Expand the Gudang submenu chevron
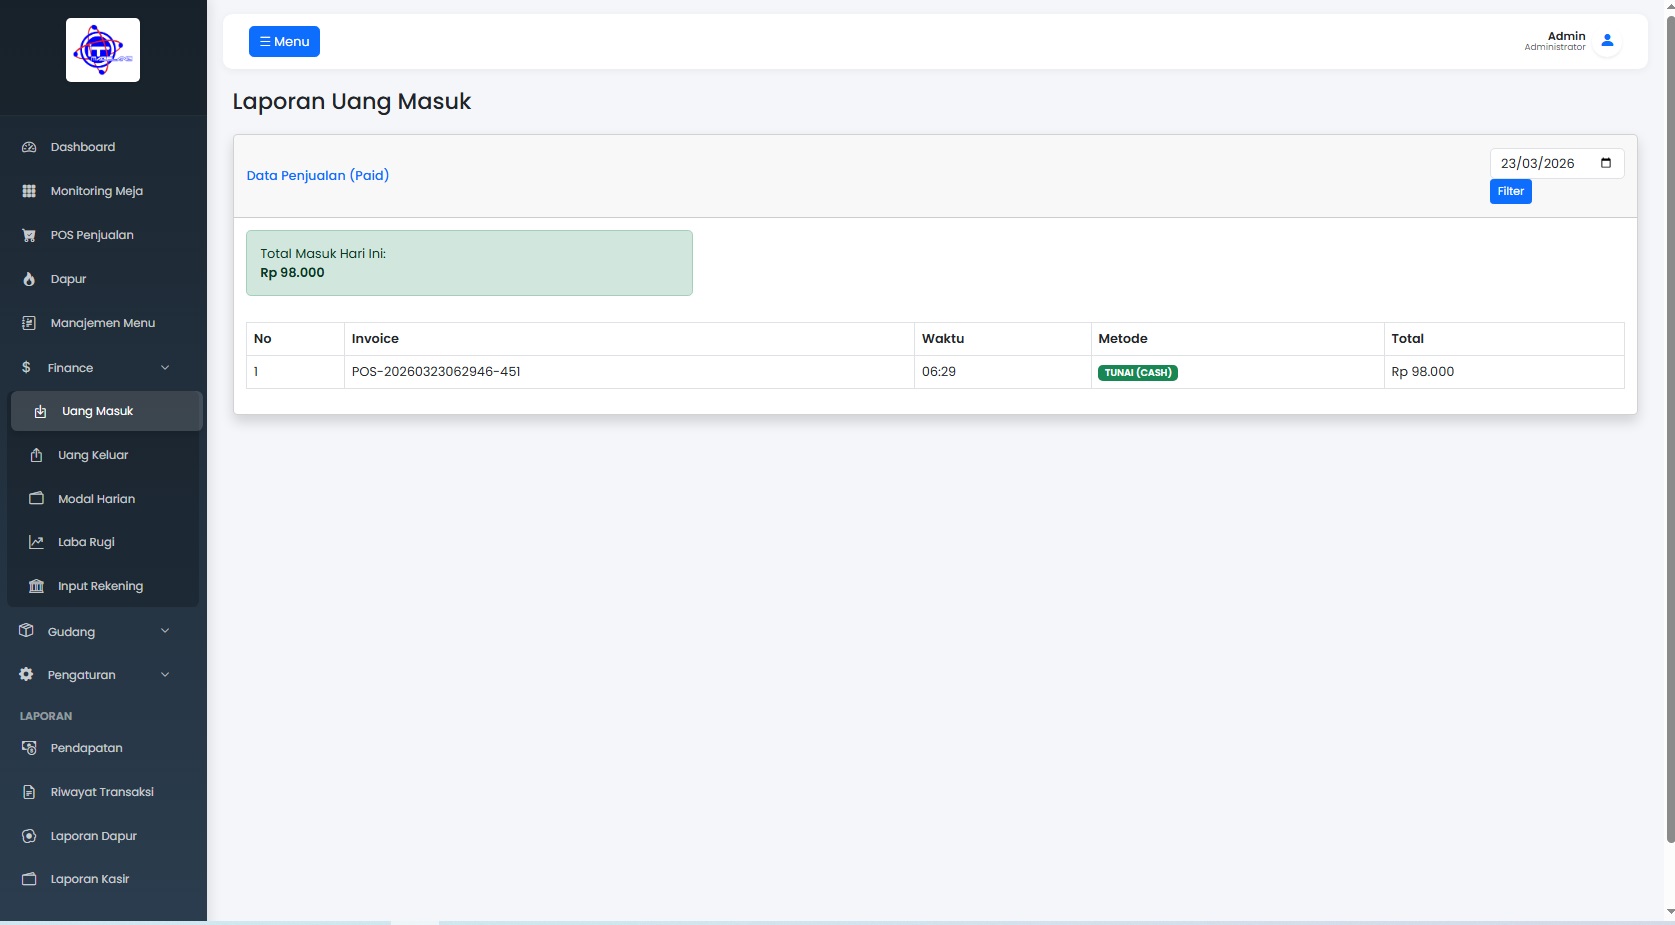This screenshot has height=925, width=1675. pyautogui.click(x=165, y=631)
